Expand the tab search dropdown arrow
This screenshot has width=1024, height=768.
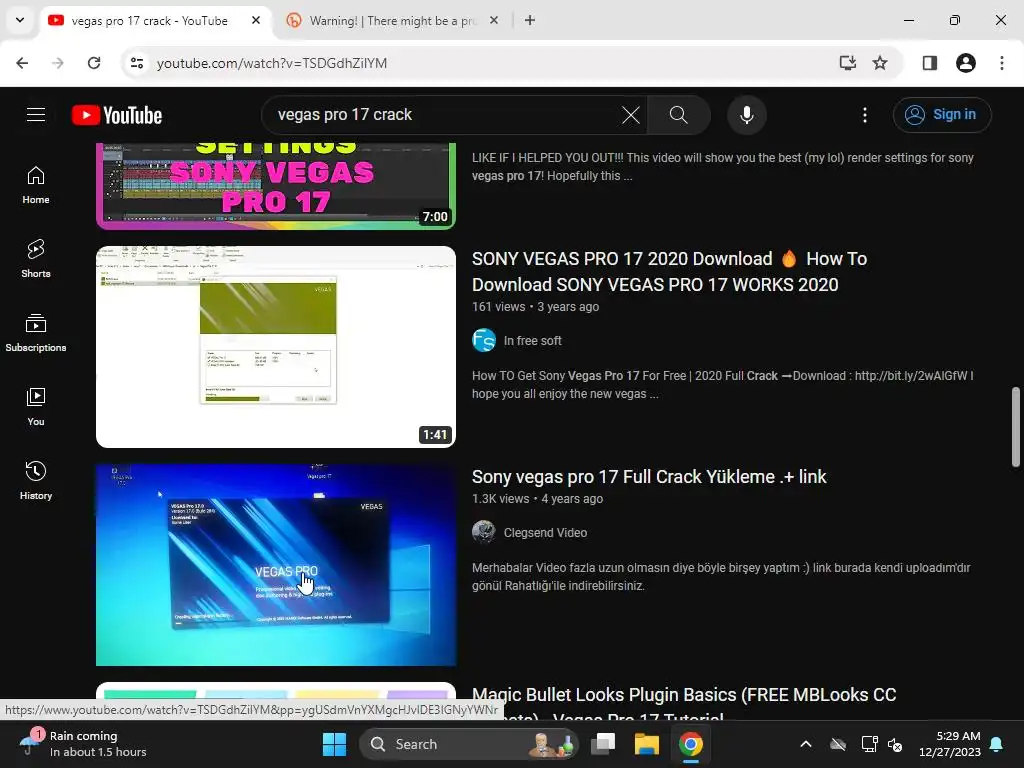tap(20, 20)
